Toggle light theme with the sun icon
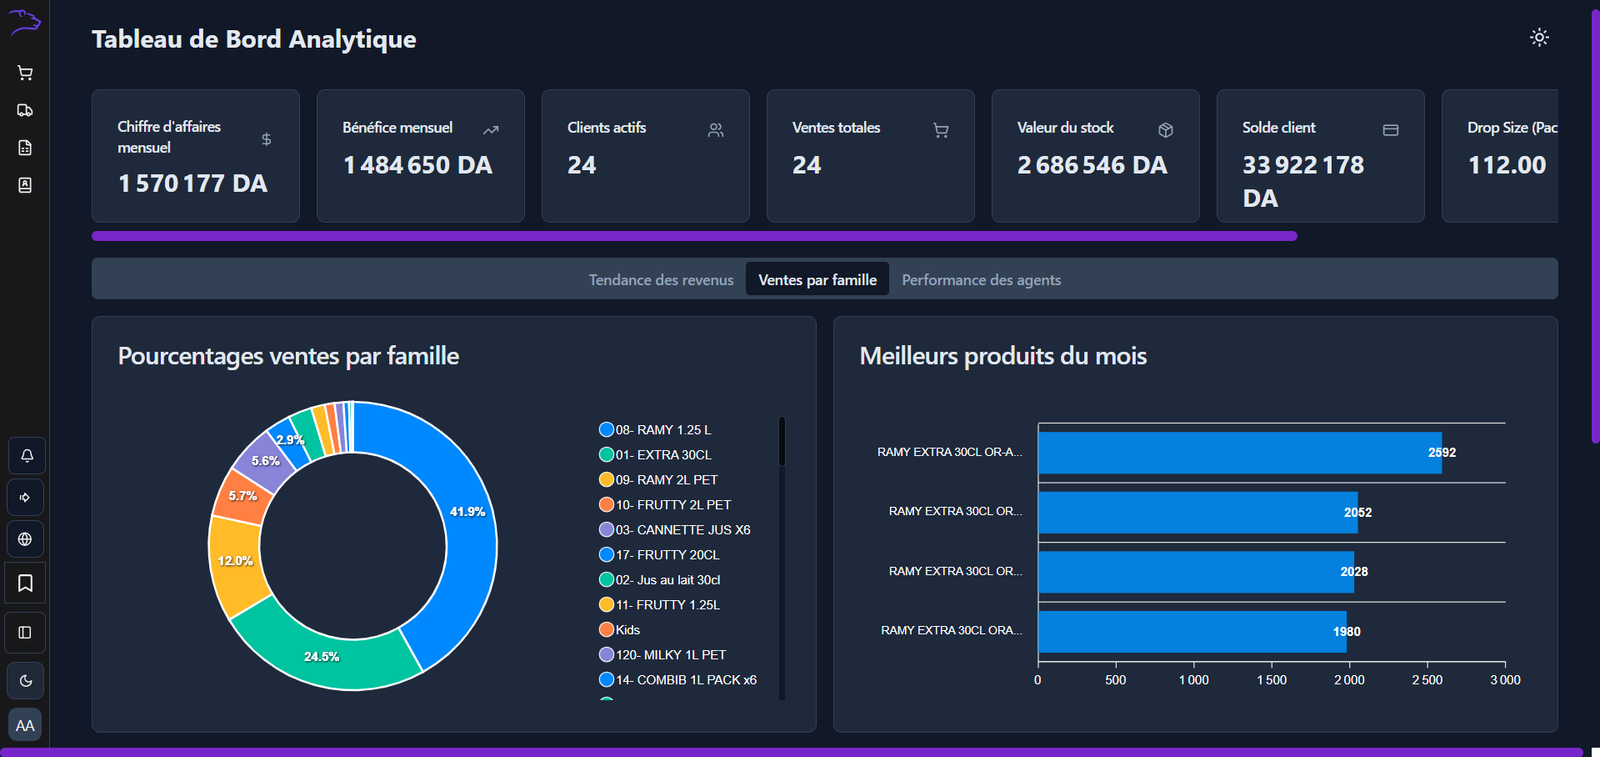This screenshot has height=757, width=1600. (x=1539, y=37)
